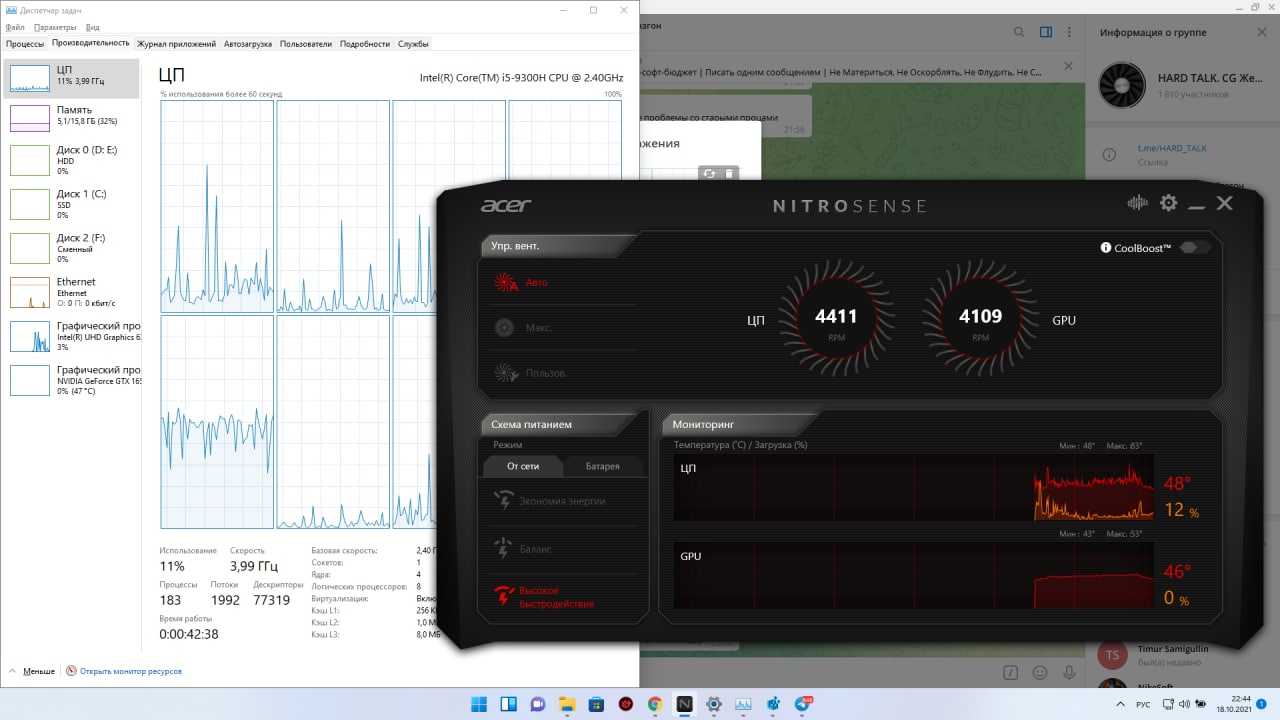Viewport: 1280px width, 720px height.
Task: Select Пользов. custom fan mode
Action: coord(546,373)
